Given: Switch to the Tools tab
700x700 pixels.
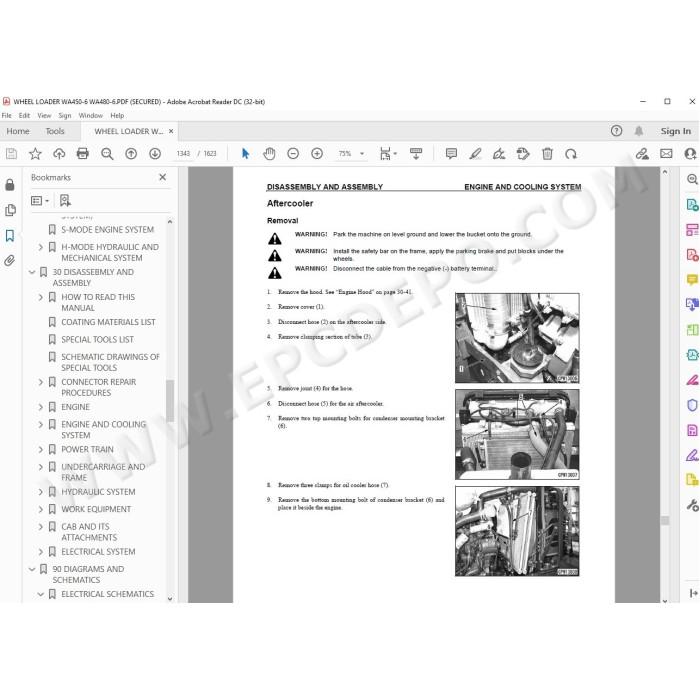Looking at the screenshot, I should coord(55,131).
